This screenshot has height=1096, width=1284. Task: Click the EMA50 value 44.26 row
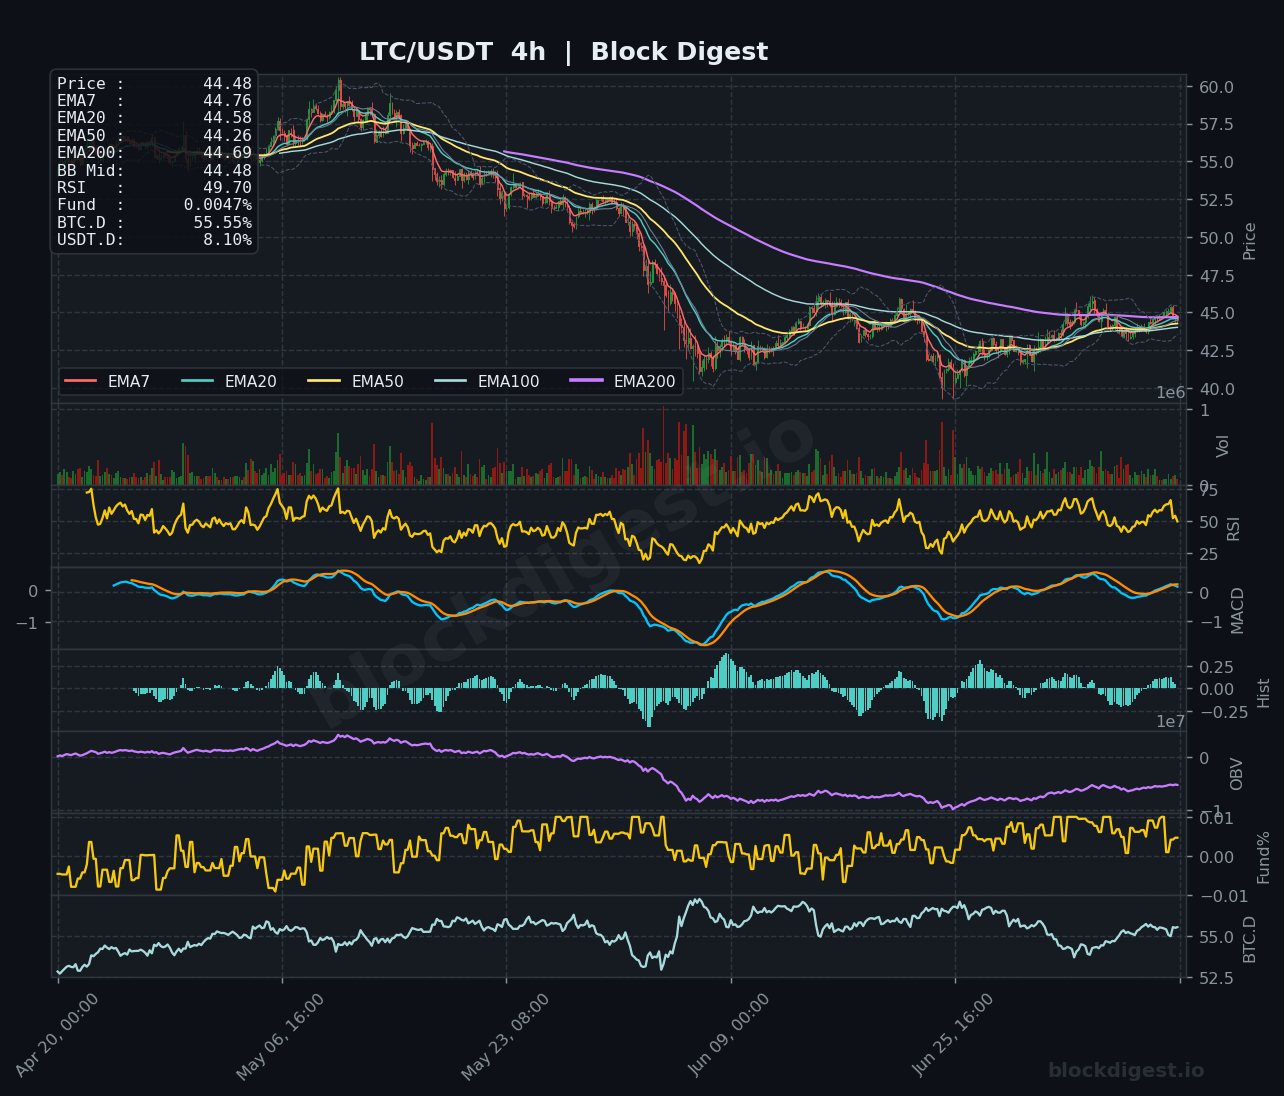coord(154,136)
